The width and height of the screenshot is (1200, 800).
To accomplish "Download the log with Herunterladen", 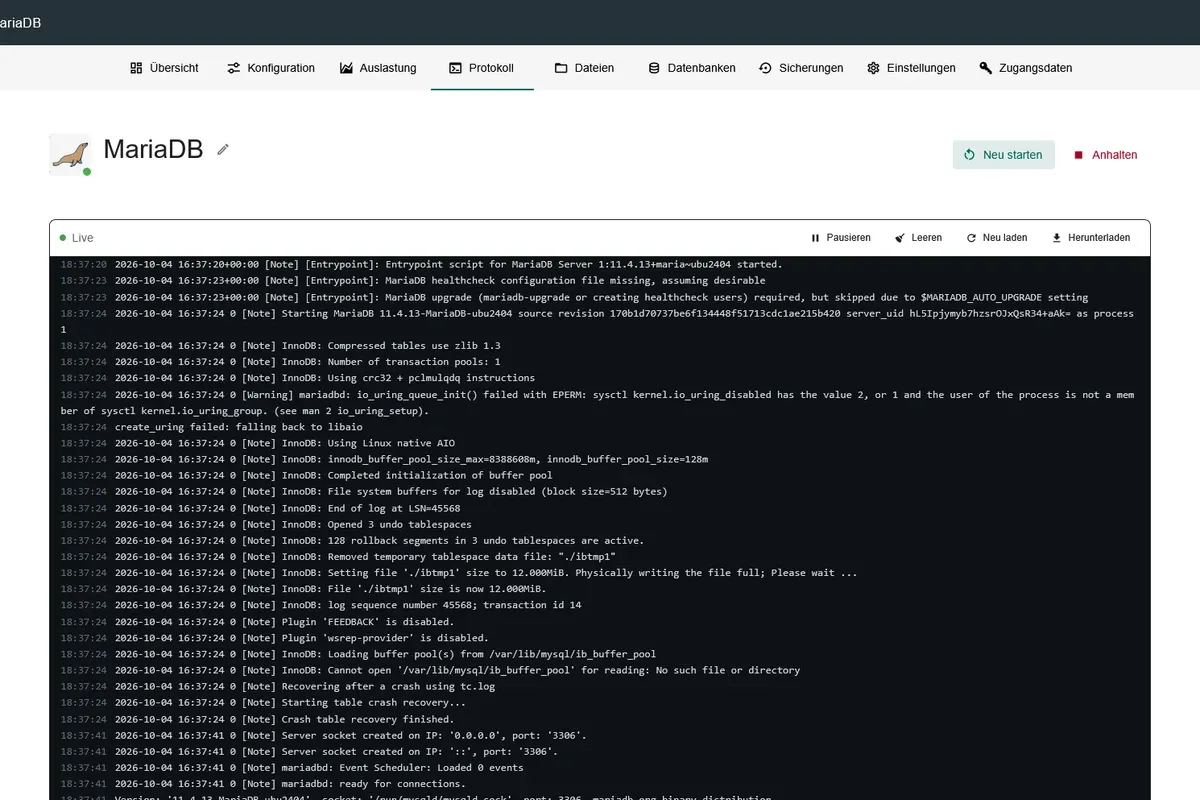I will (1090, 238).
